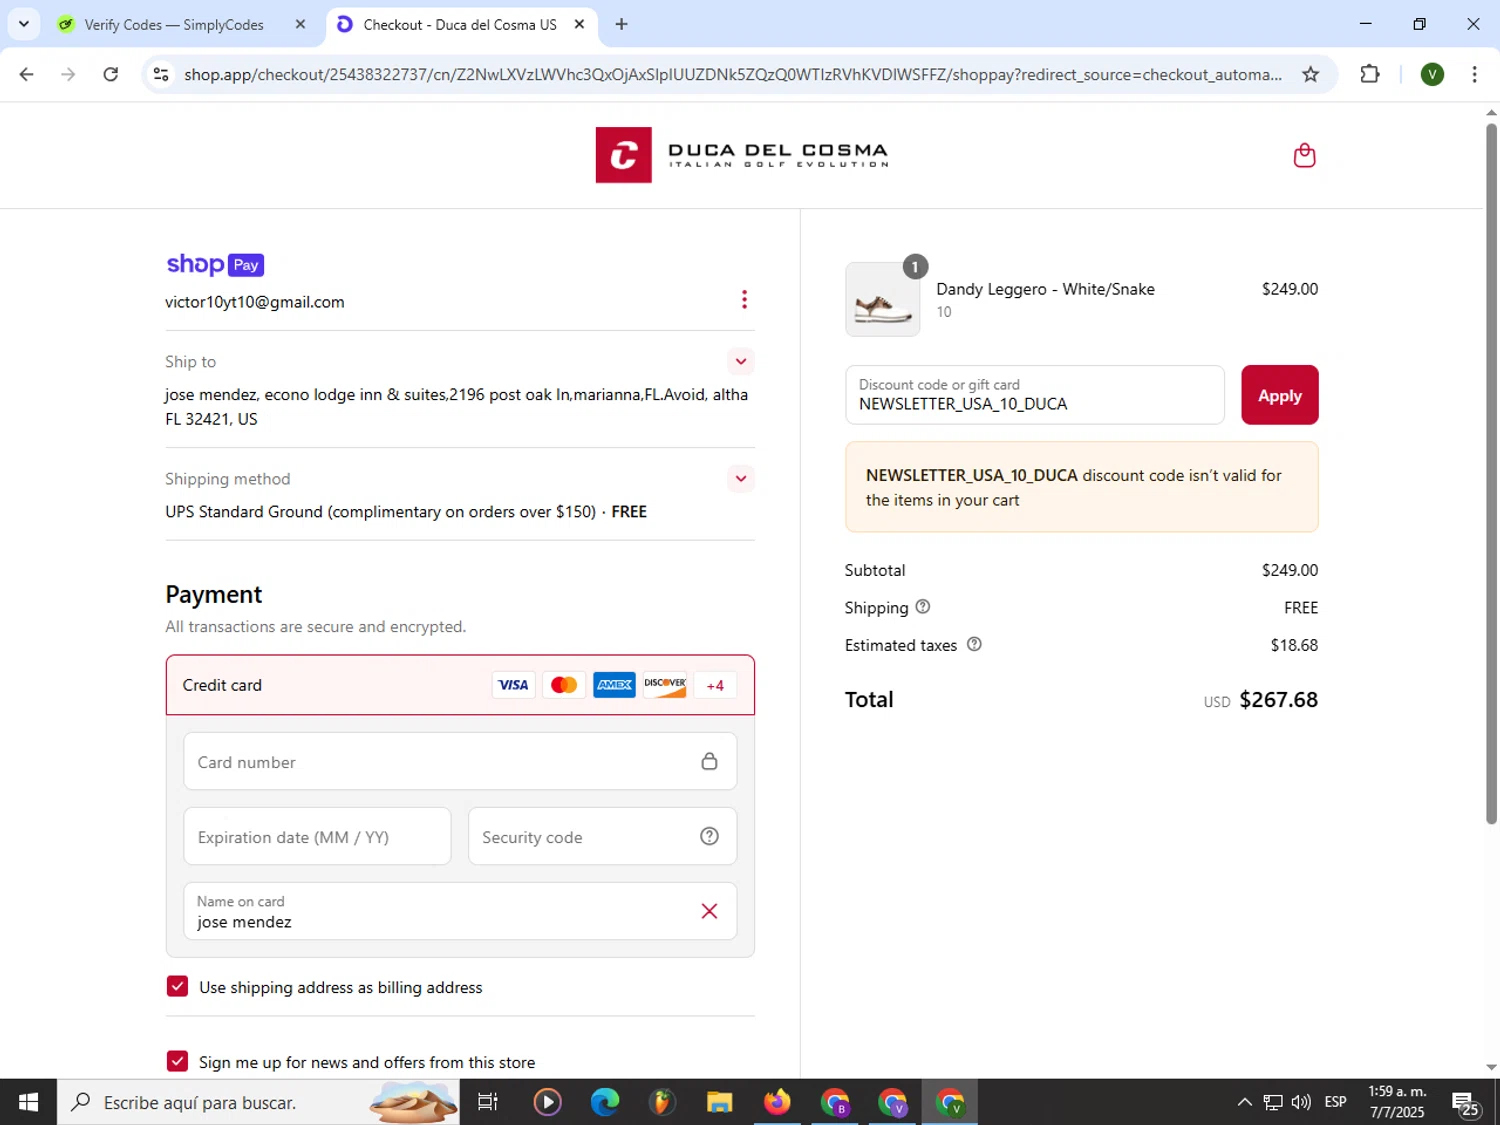Go back to the previous page

click(x=27, y=74)
